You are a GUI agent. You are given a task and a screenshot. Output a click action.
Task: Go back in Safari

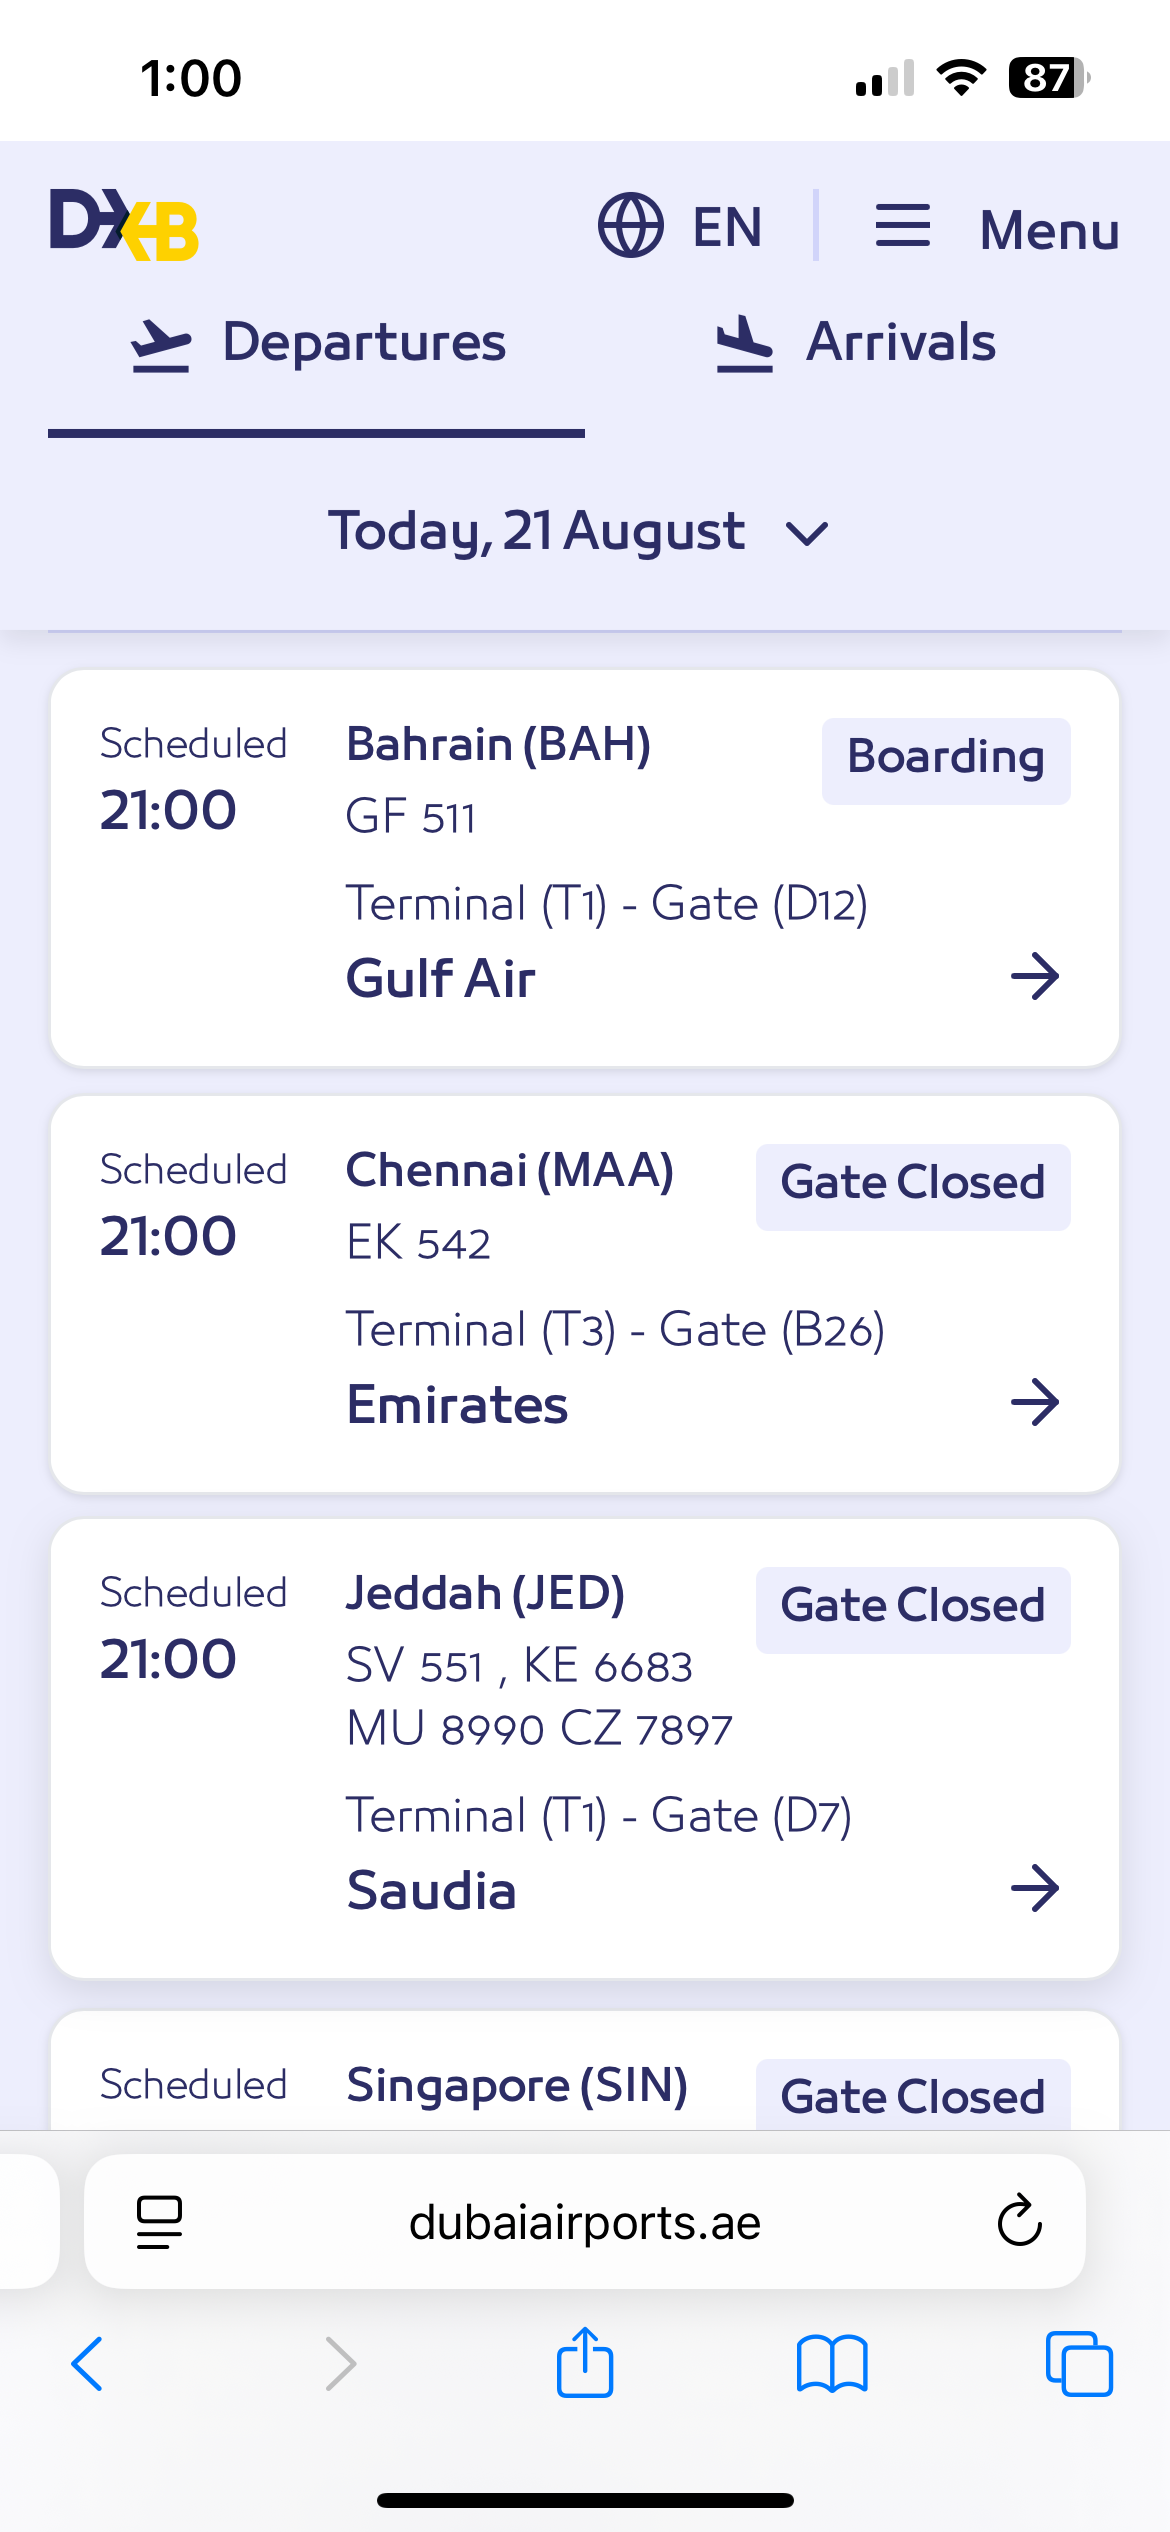pyautogui.click(x=87, y=2364)
